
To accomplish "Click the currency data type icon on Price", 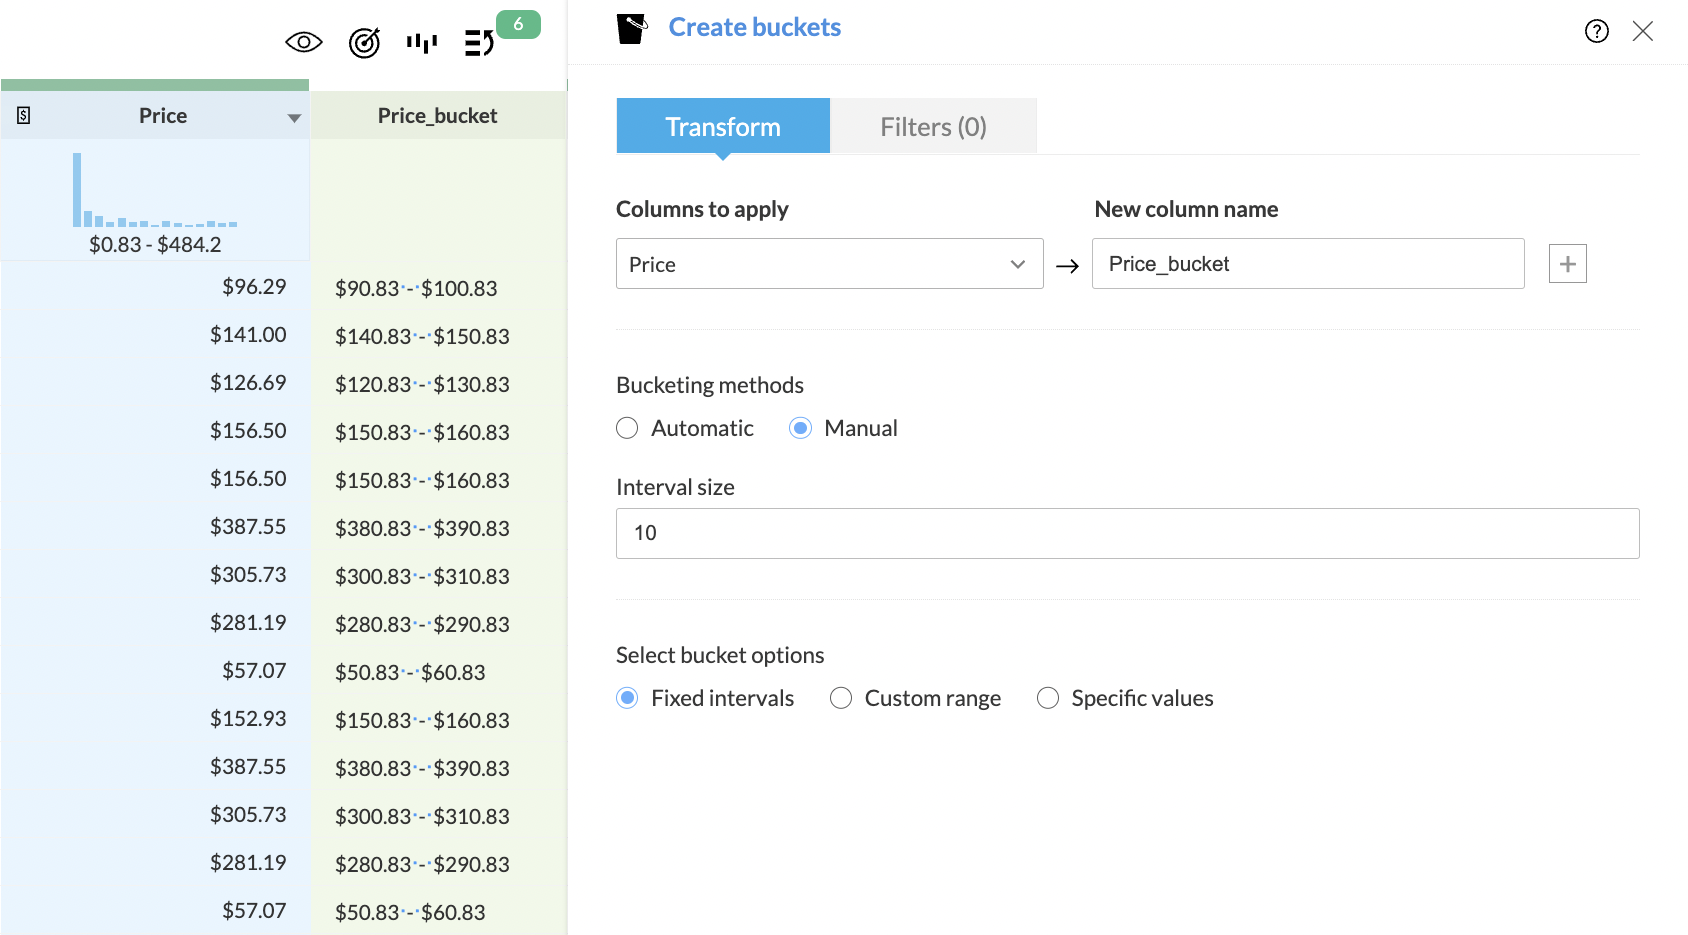I will tap(24, 116).
